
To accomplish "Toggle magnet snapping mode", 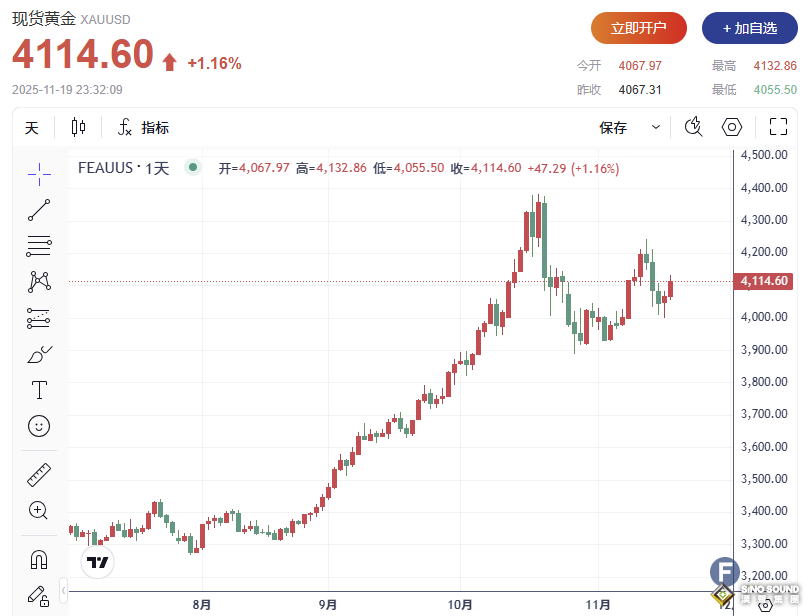I will [x=38, y=559].
